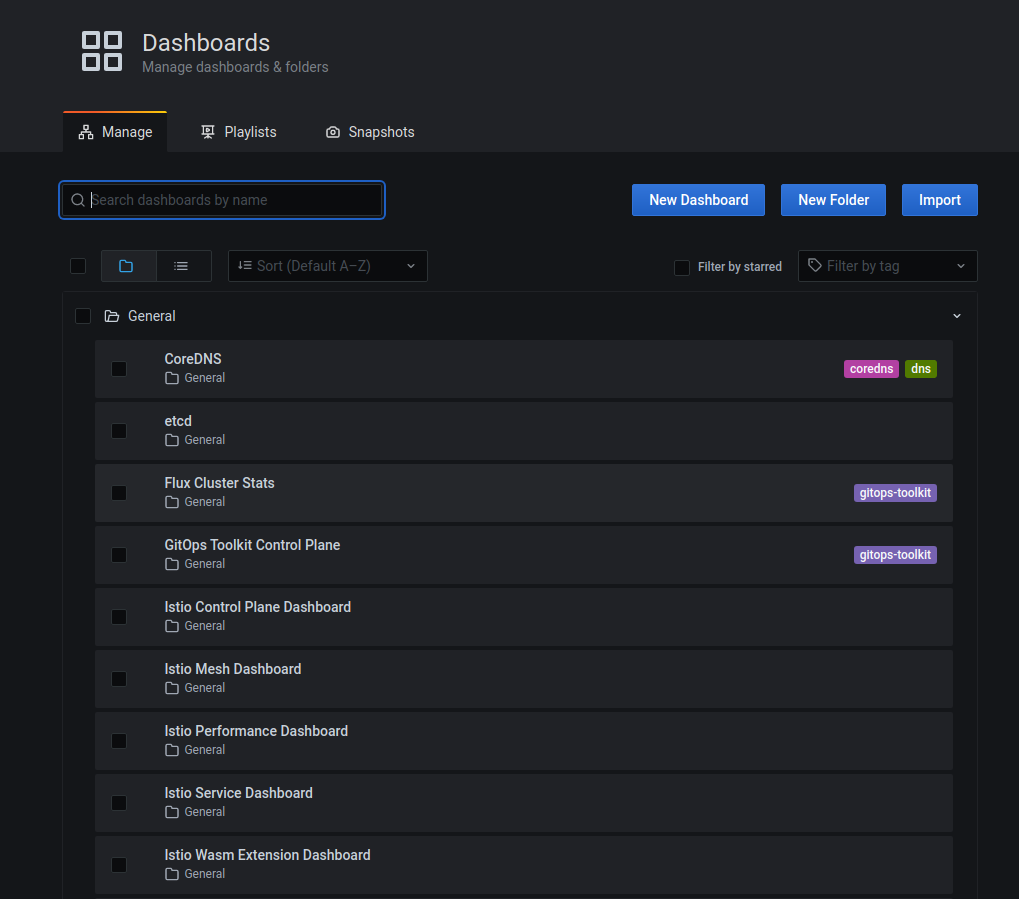Click the folder icon beside General
The height and width of the screenshot is (899, 1019).
pyautogui.click(x=111, y=315)
